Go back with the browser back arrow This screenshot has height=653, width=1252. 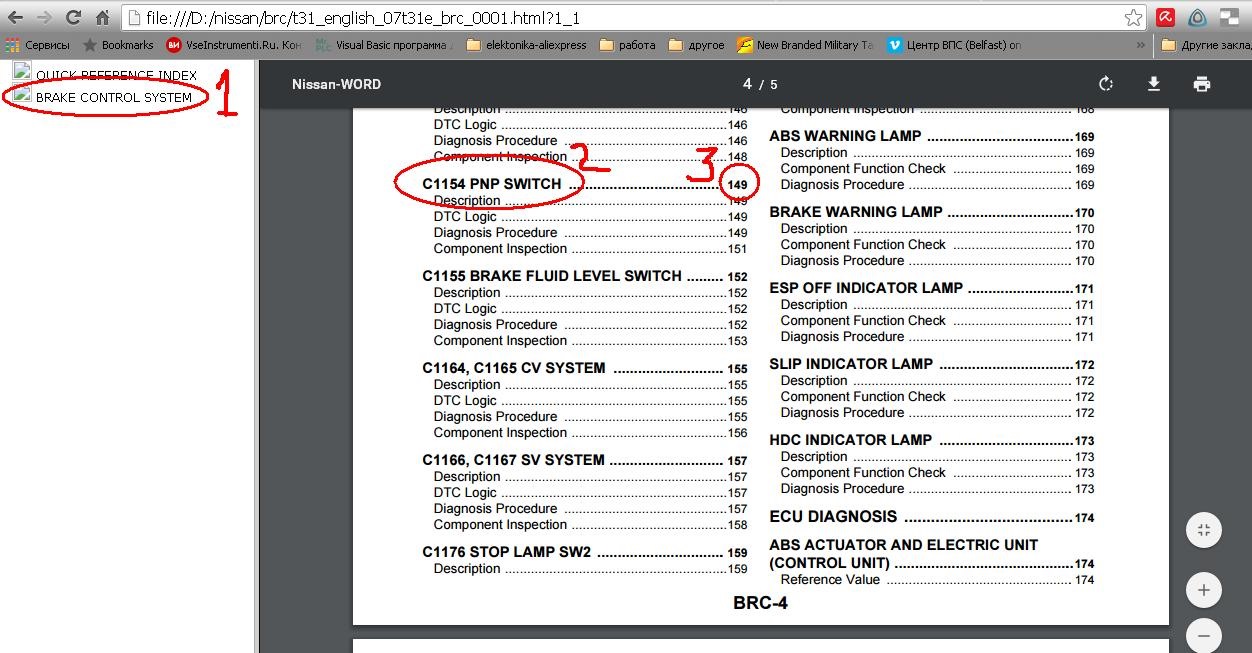pos(15,17)
